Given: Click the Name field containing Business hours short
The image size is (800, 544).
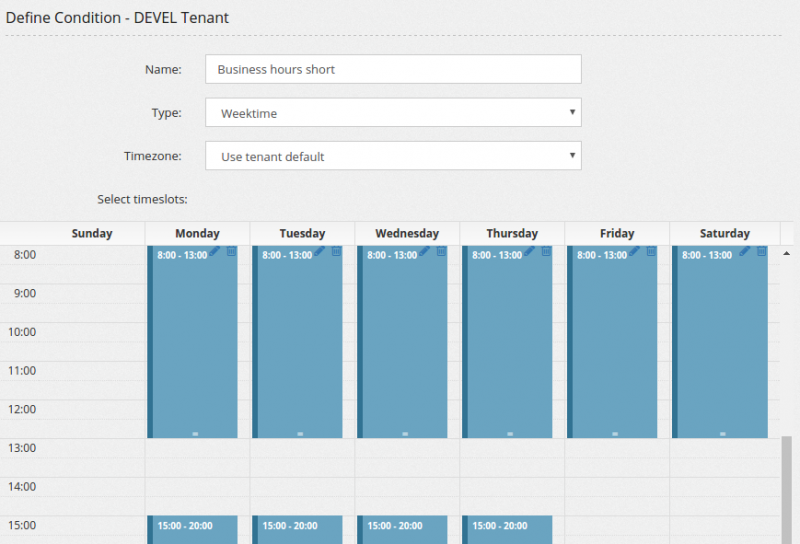Looking at the screenshot, I should 393,69.
